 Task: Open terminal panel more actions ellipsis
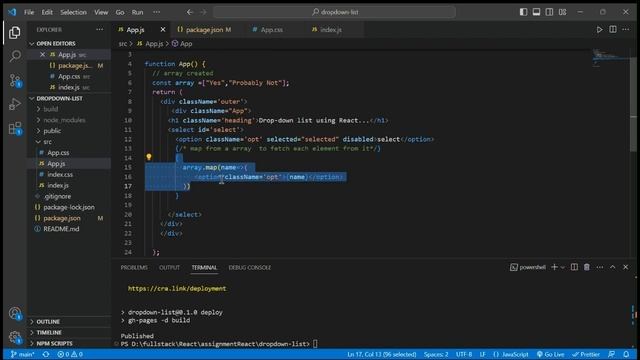(600, 267)
